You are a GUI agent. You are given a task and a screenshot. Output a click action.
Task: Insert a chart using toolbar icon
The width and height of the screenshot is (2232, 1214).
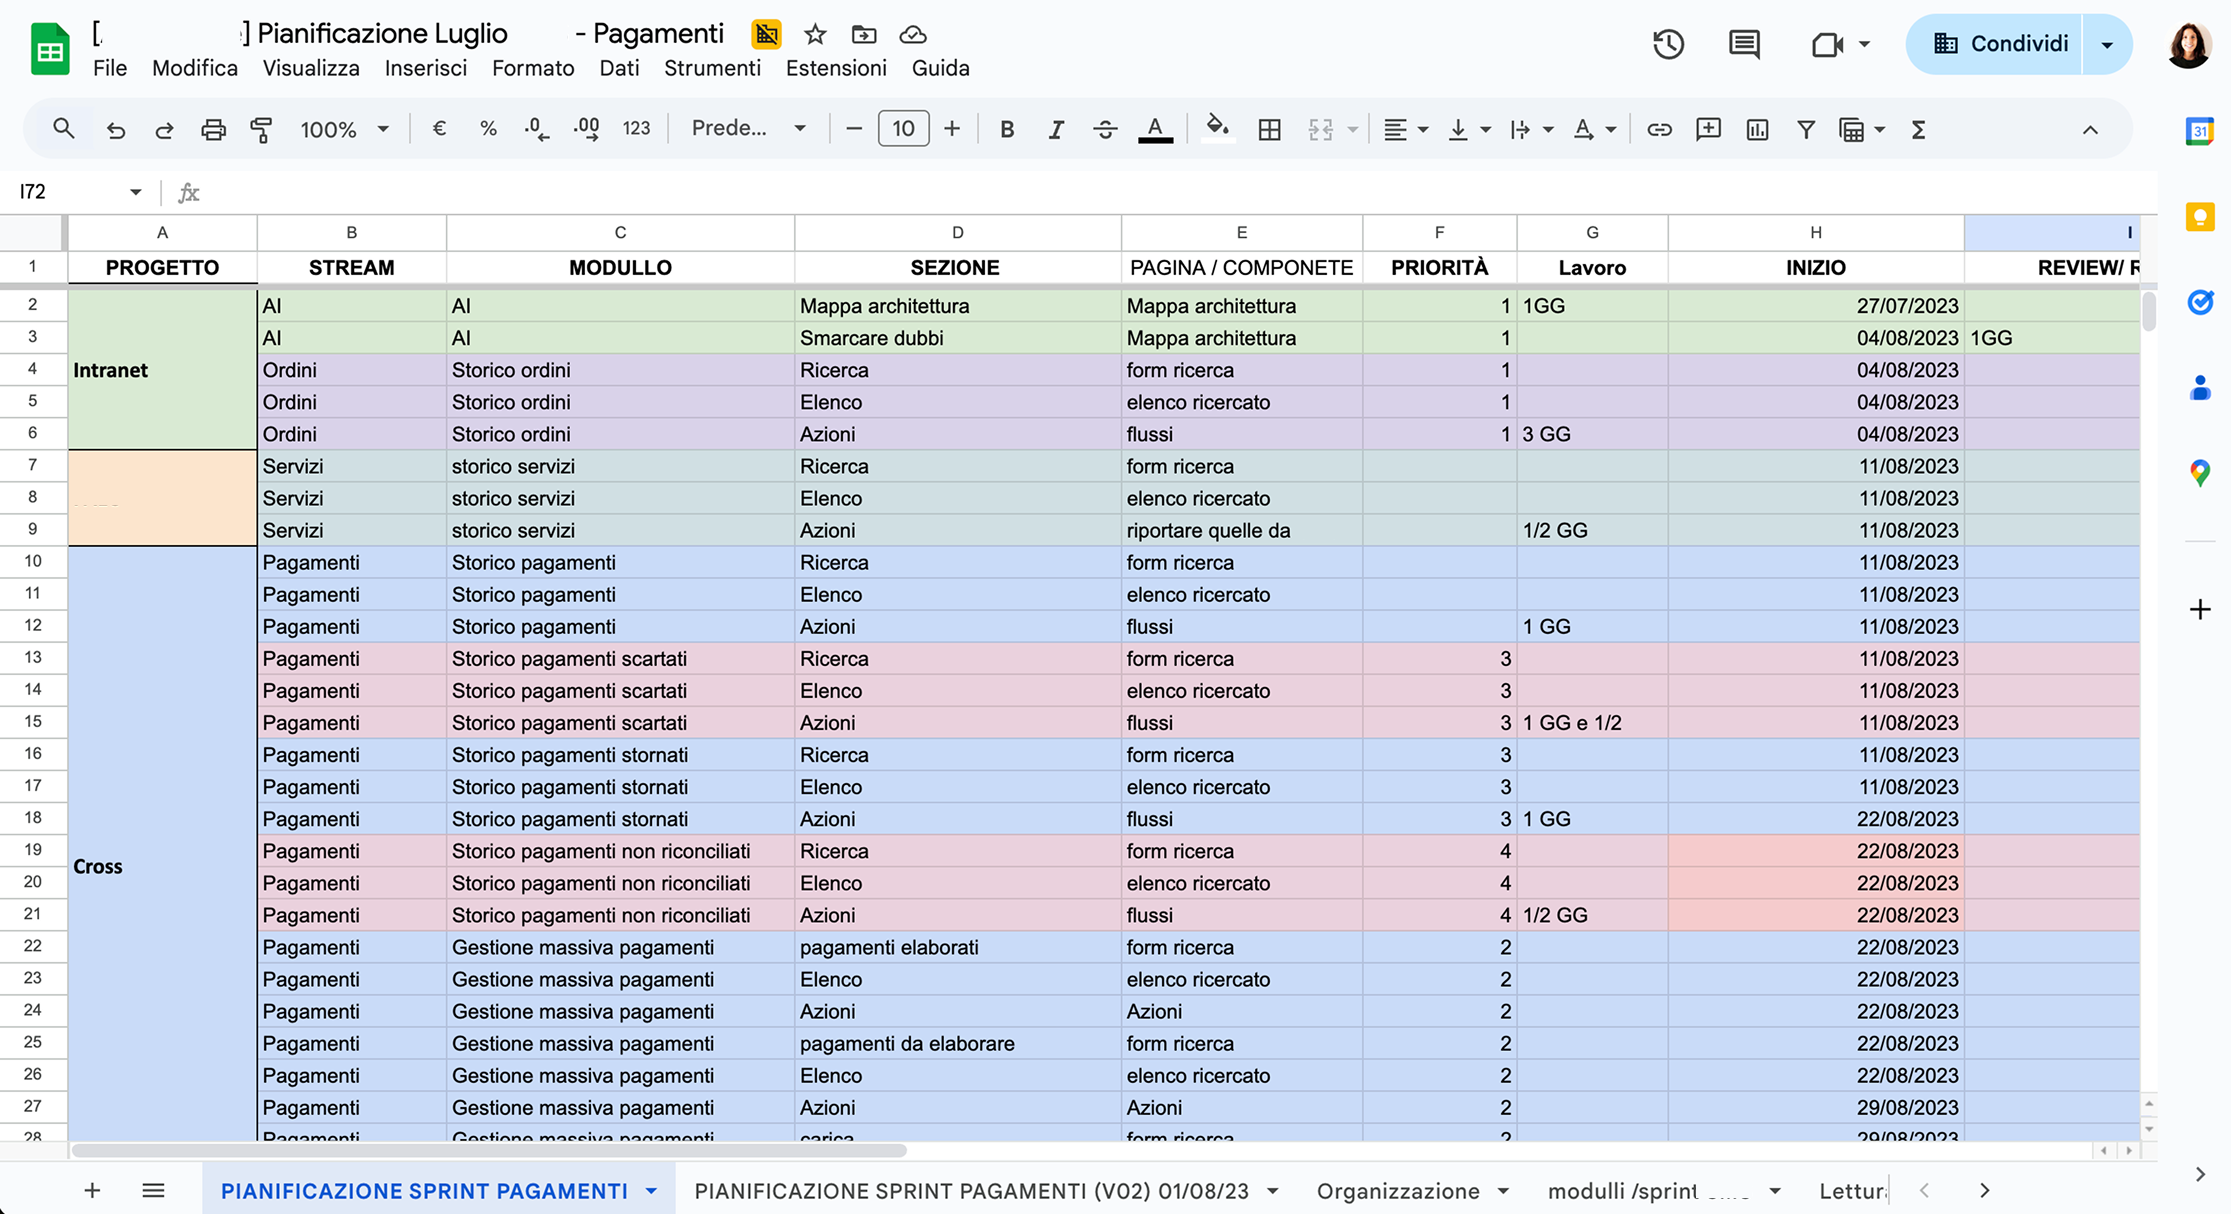pyautogui.click(x=1757, y=129)
